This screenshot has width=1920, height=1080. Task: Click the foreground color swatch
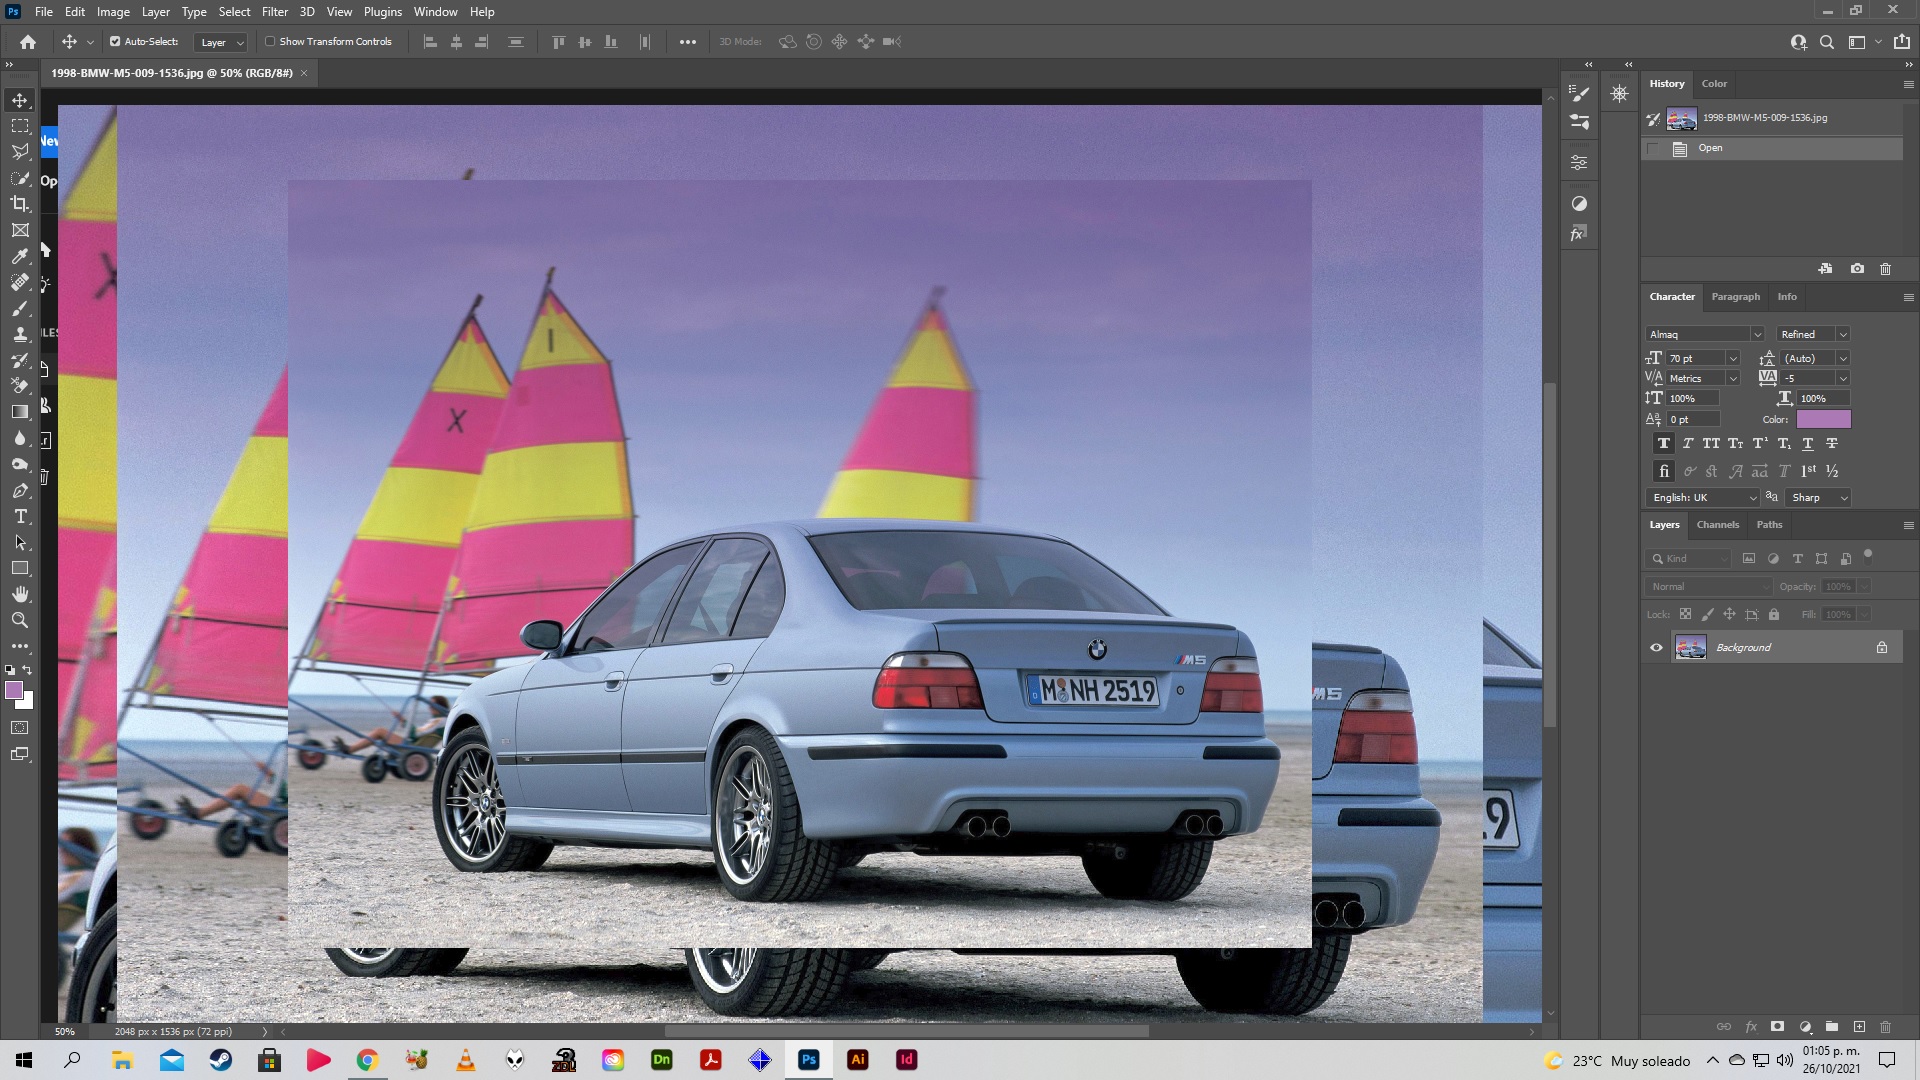(x=14, y=691)
